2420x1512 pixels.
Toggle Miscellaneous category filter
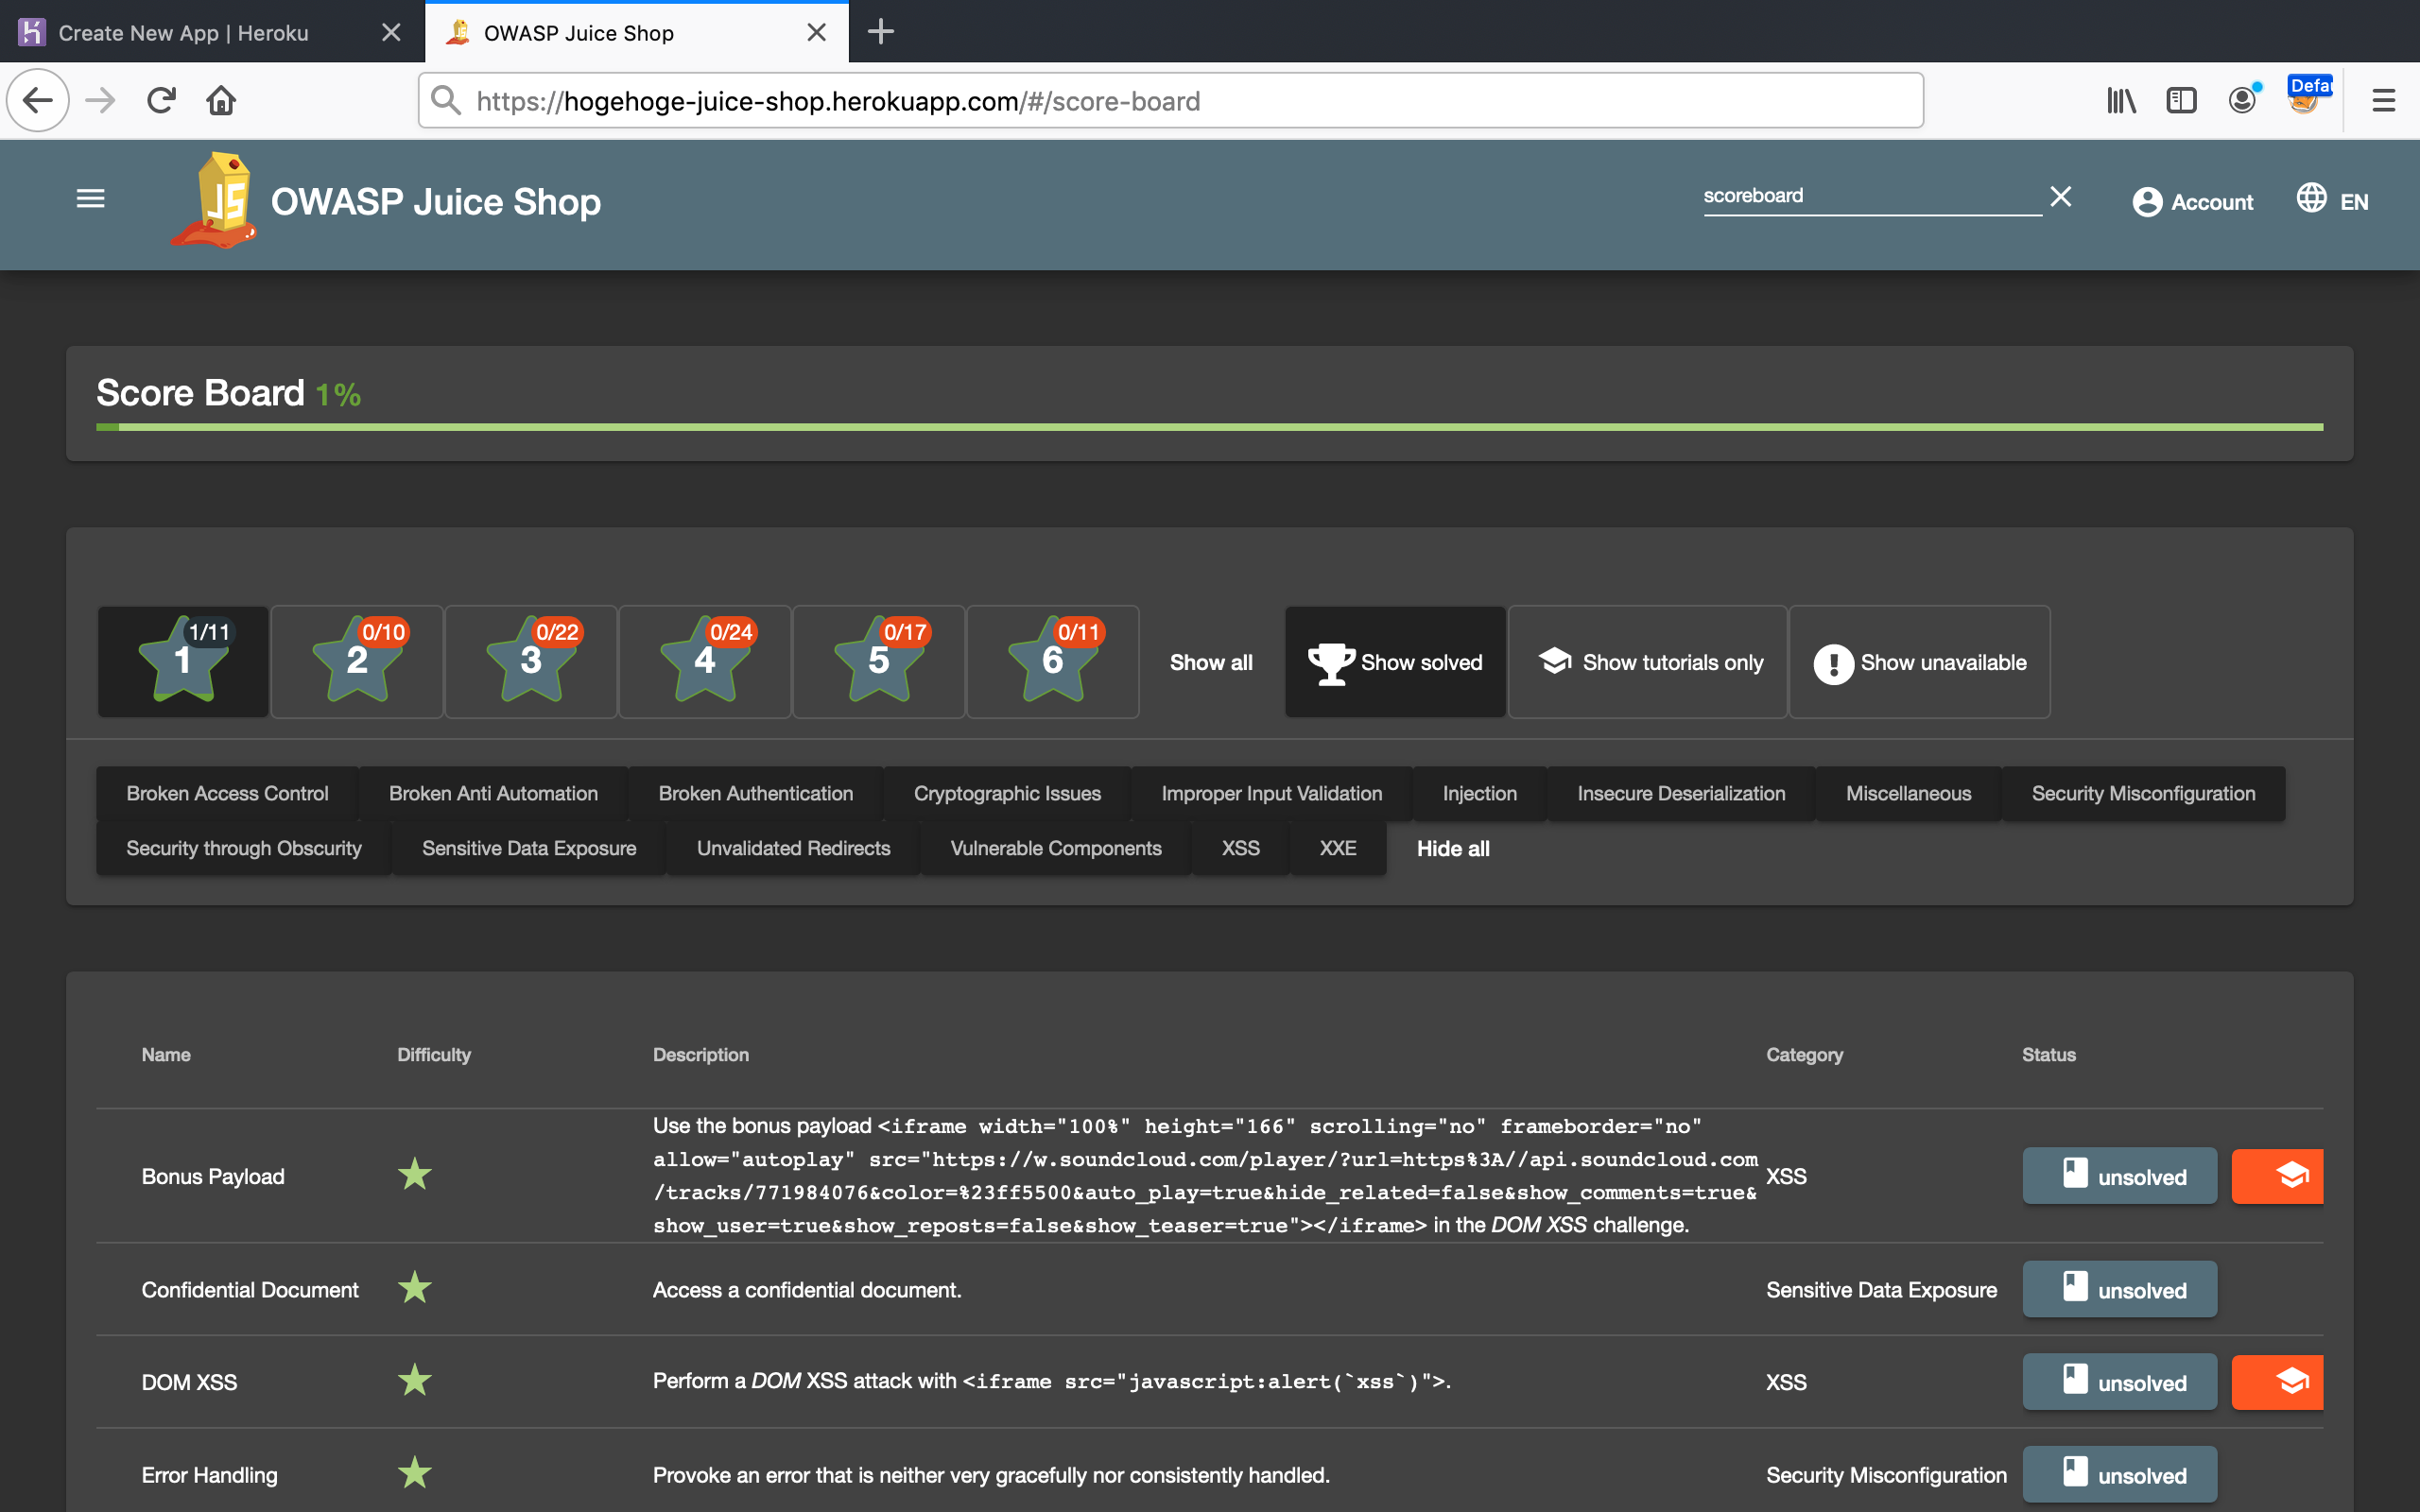pos(1908,793)
